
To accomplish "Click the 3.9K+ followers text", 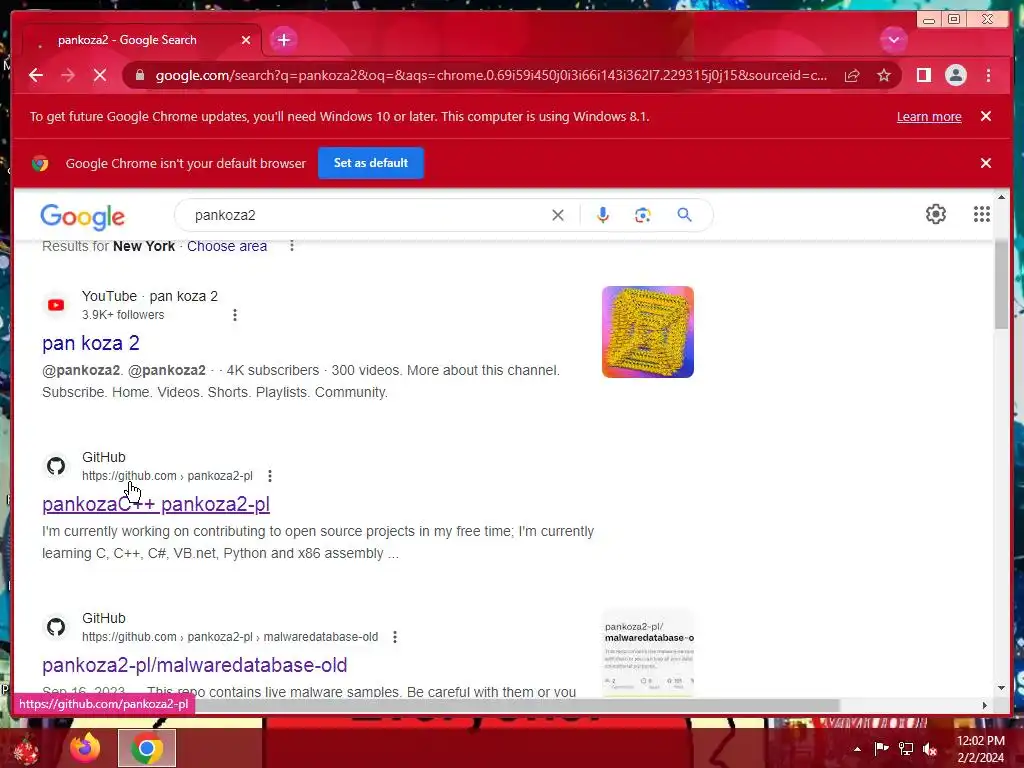I will (x=123, y=315).
